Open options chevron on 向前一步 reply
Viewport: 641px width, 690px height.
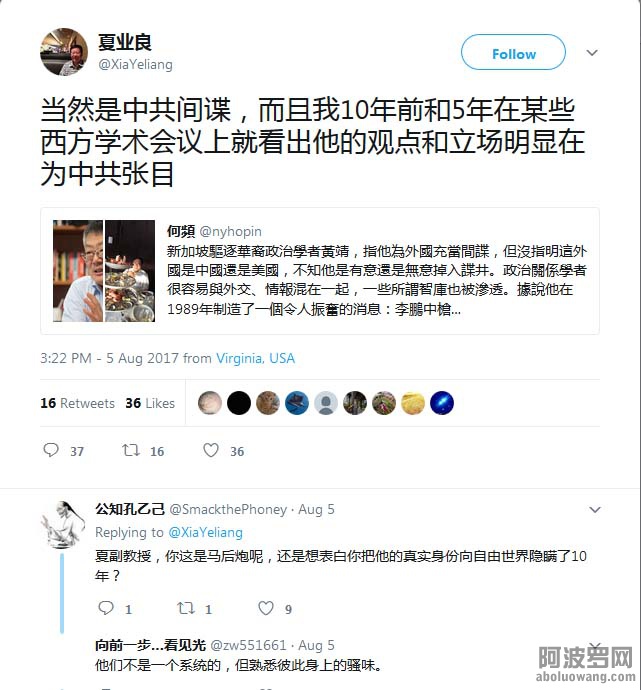[595, 646]
